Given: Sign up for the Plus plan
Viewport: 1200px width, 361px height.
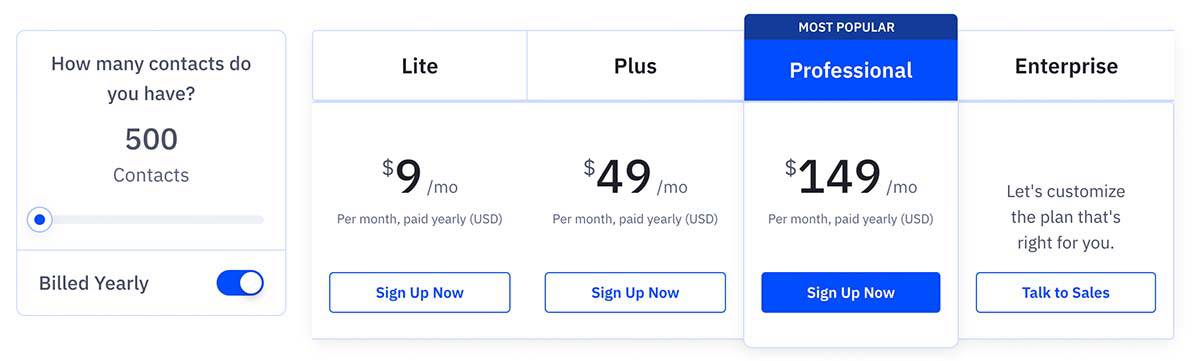Looking at the screenshot, I should click(635, 293).
